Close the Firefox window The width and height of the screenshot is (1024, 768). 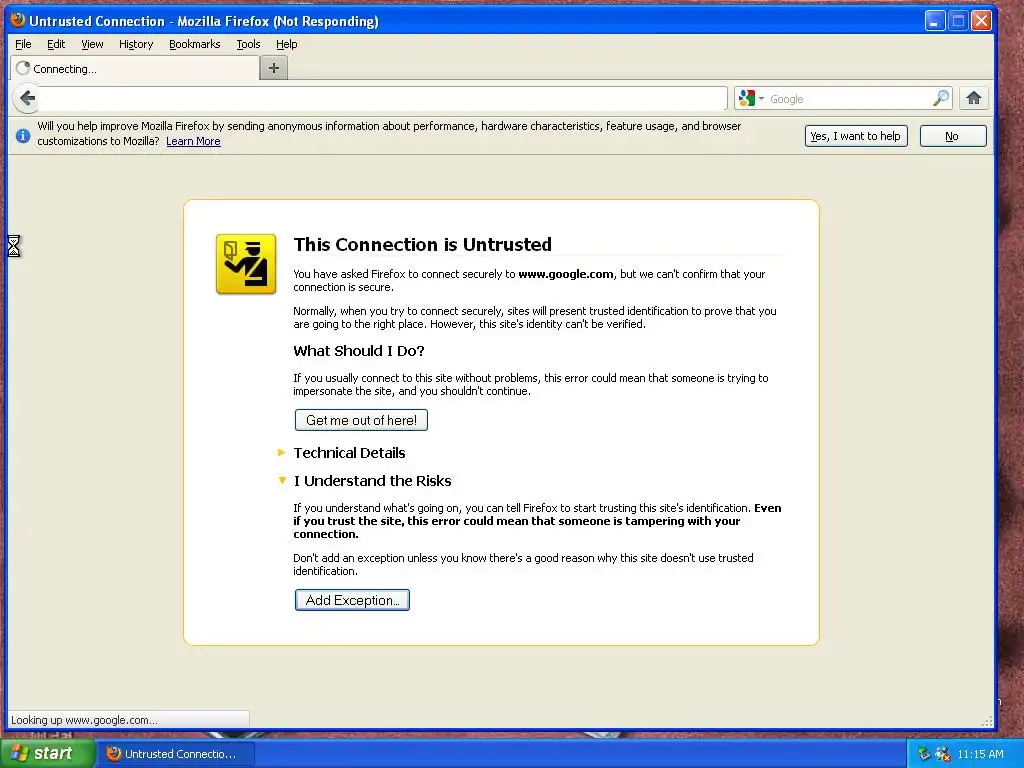tap(981, 21)
